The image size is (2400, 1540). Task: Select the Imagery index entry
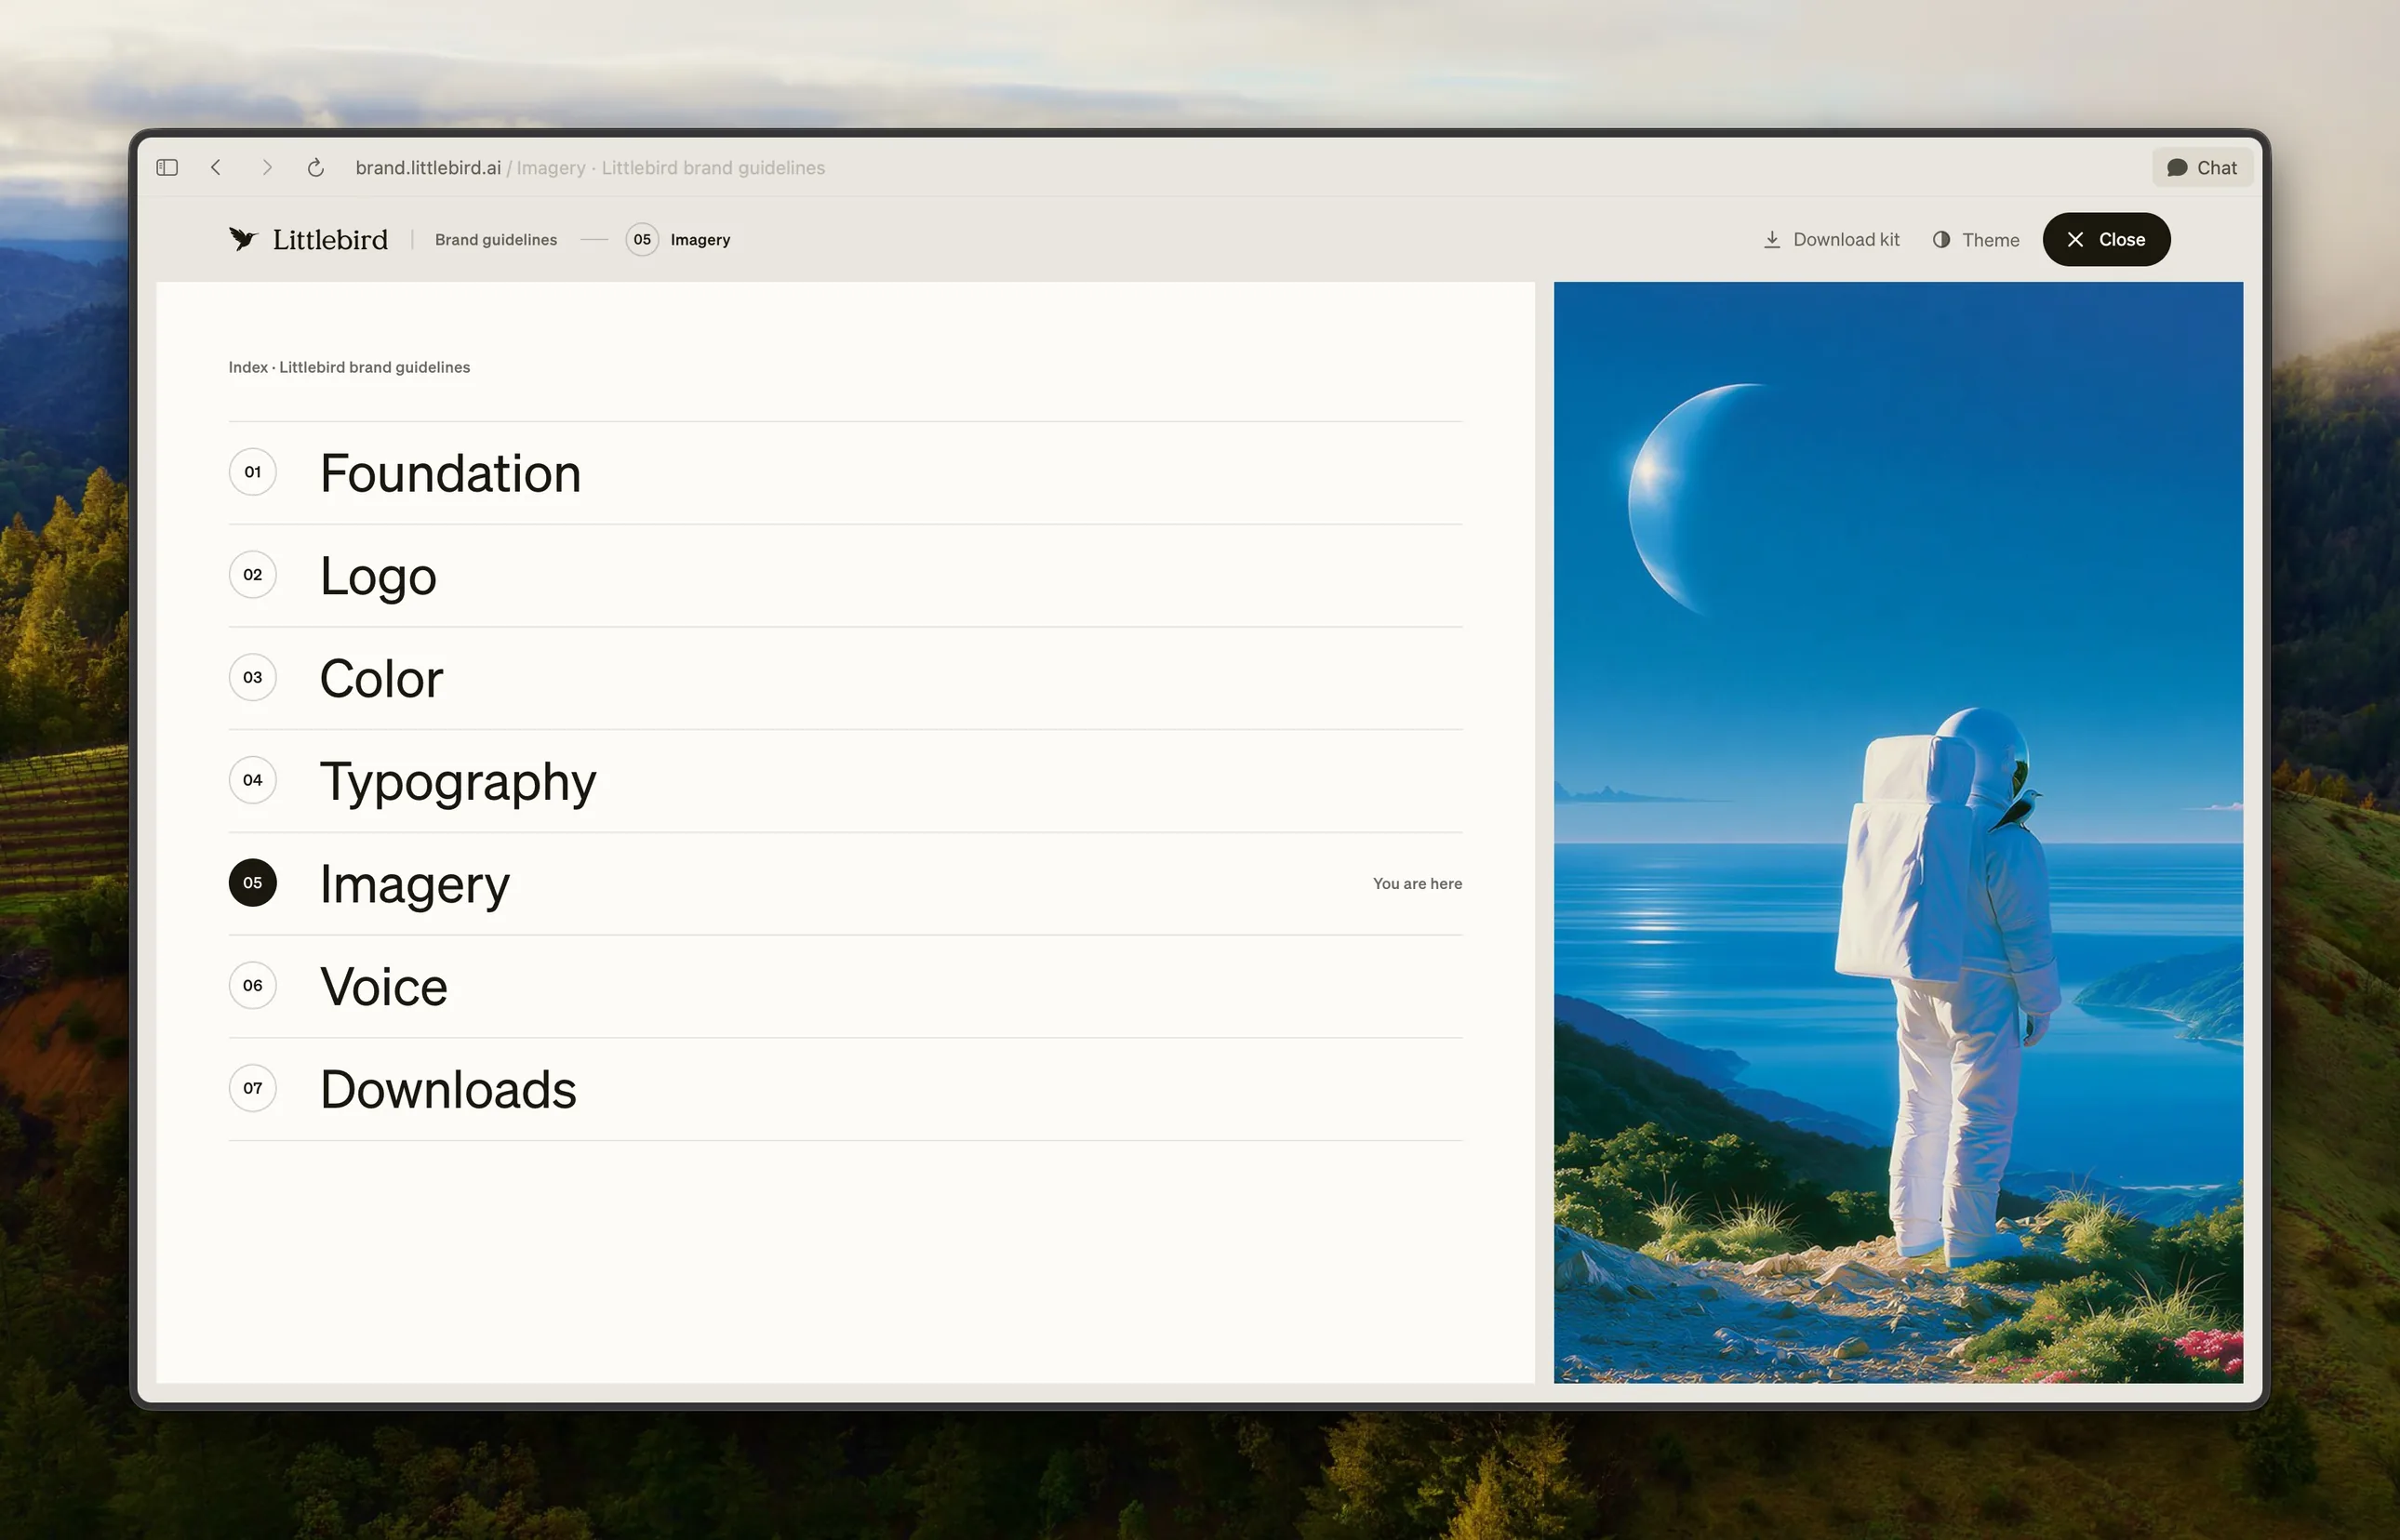click(845, 884)
